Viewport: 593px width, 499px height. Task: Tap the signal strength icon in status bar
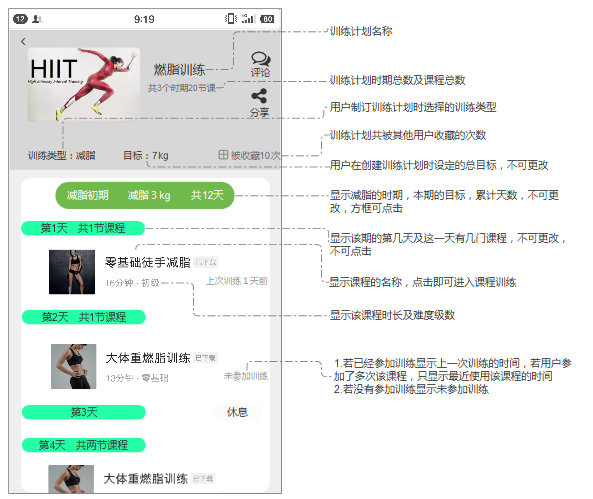click(248, 18)
